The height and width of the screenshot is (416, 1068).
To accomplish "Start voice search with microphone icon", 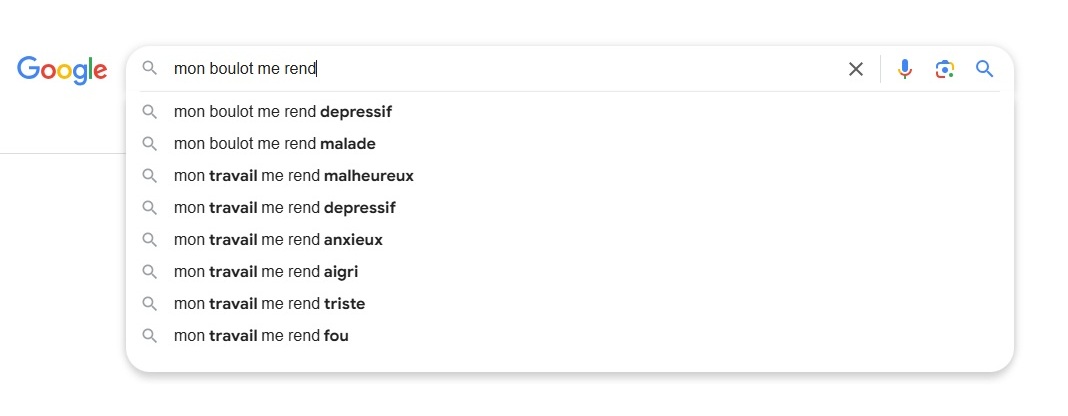I will [x=905, y=69].
